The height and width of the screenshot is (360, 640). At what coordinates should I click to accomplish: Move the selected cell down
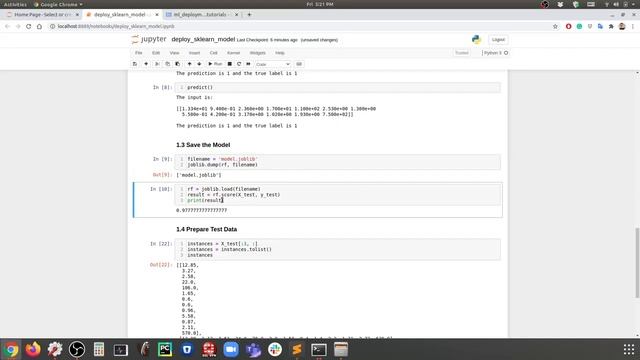(x=199, y=64)
